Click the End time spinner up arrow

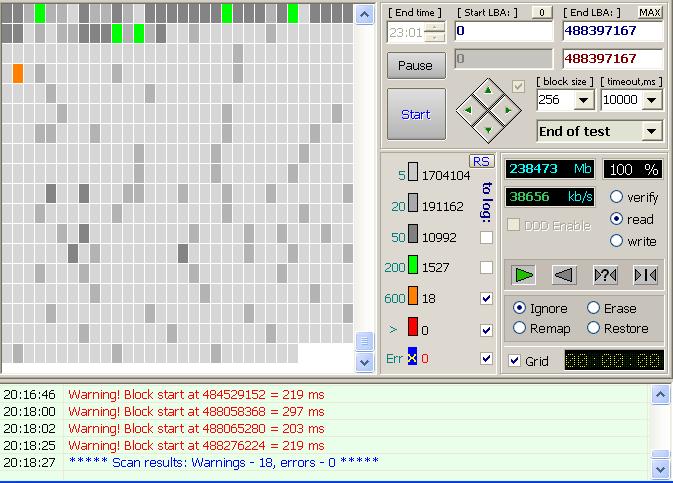[x=435, y=27]
